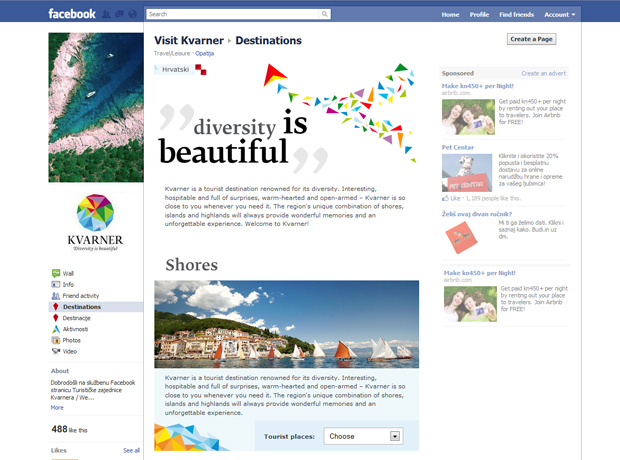Open Video from the sidebar
The height and width of the screenshot is (460, 620).
[69, 351]
